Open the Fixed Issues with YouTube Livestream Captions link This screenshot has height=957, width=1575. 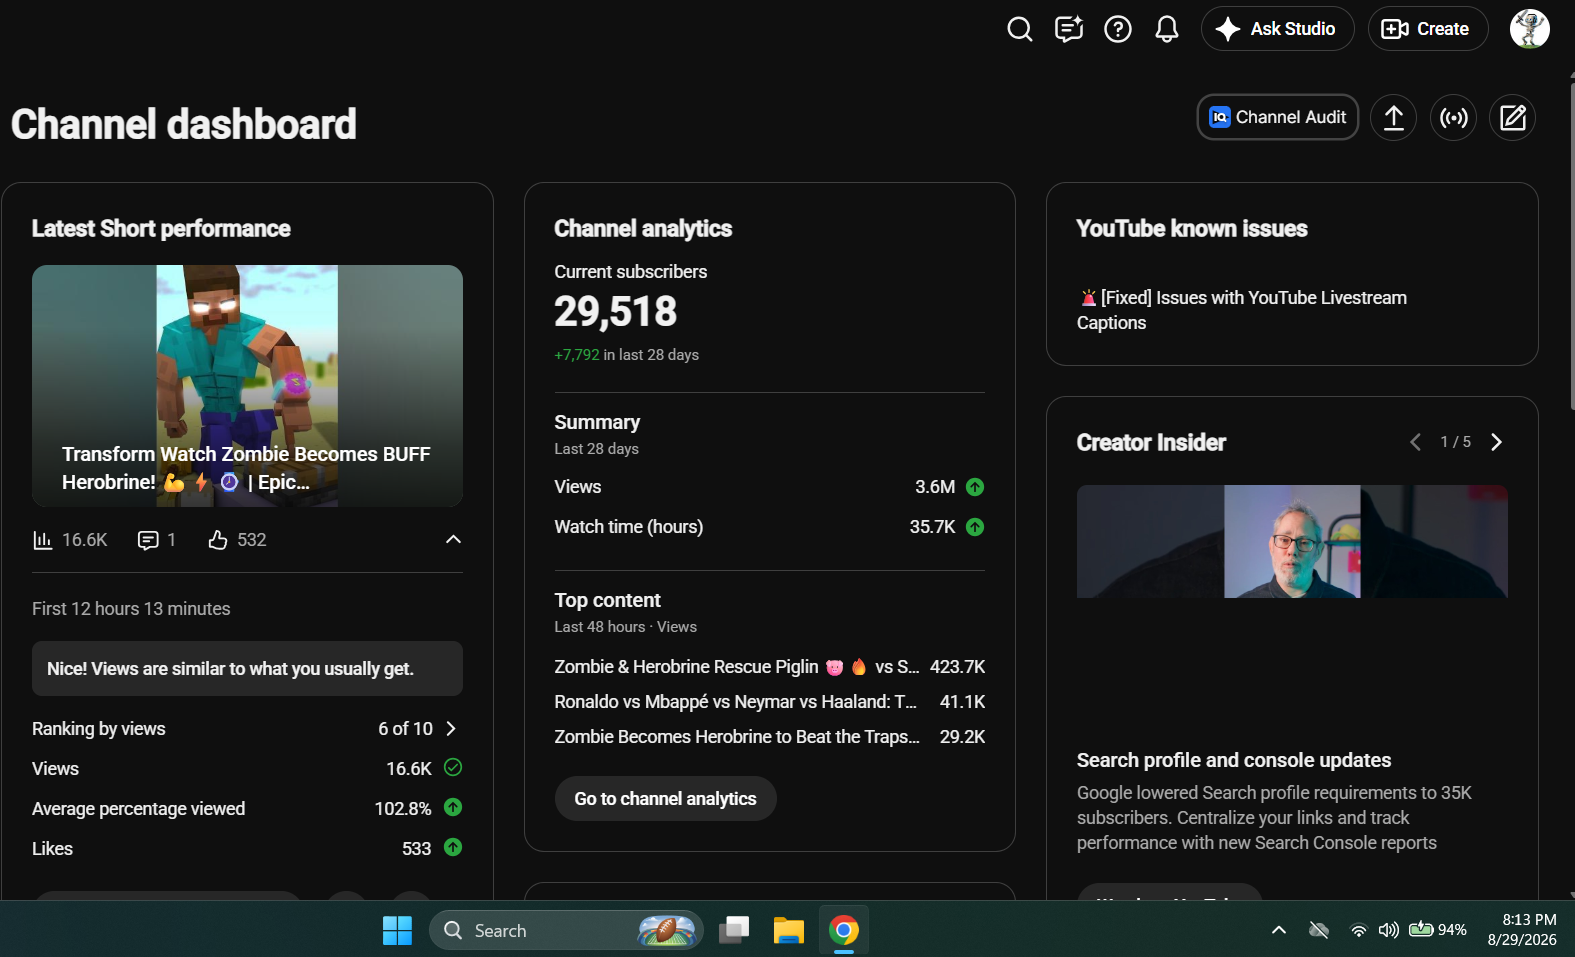click(x=1242, y=310)
